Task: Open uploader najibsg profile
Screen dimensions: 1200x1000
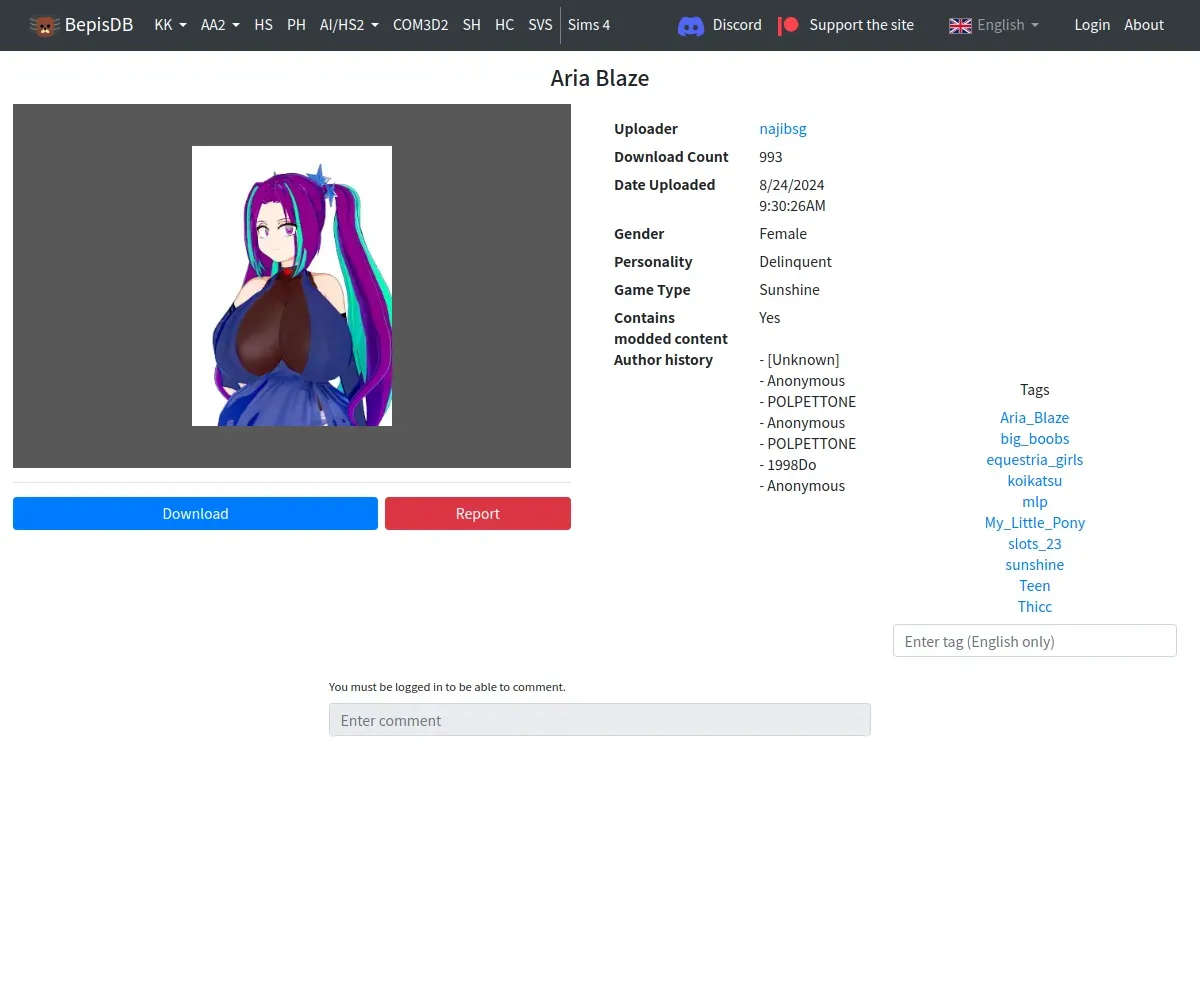Action: point(783,129)
